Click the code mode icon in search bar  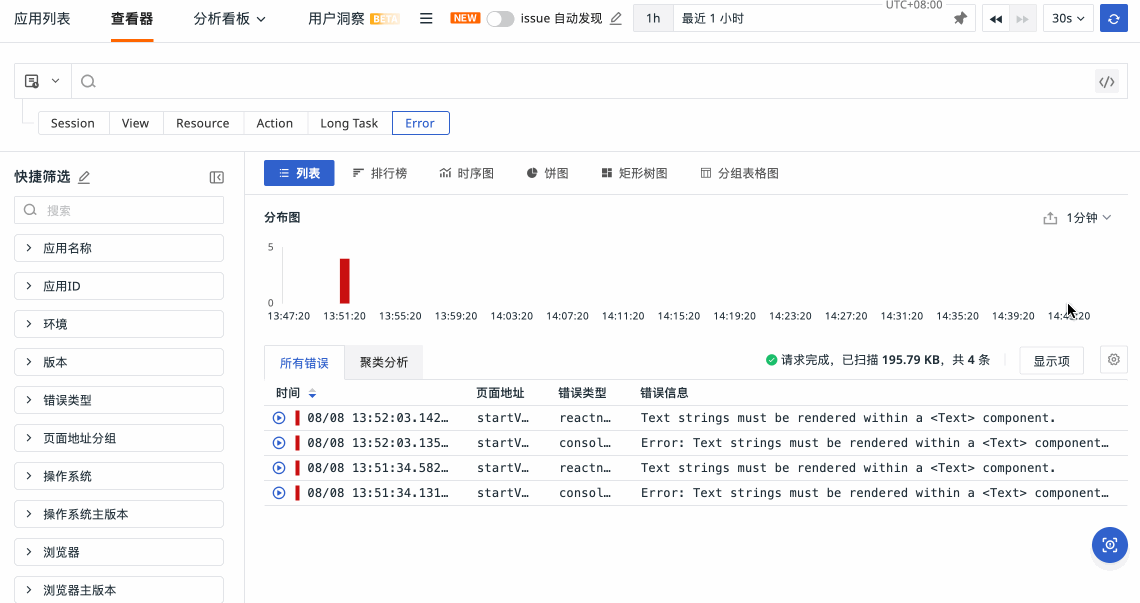tap(1106, 82)
